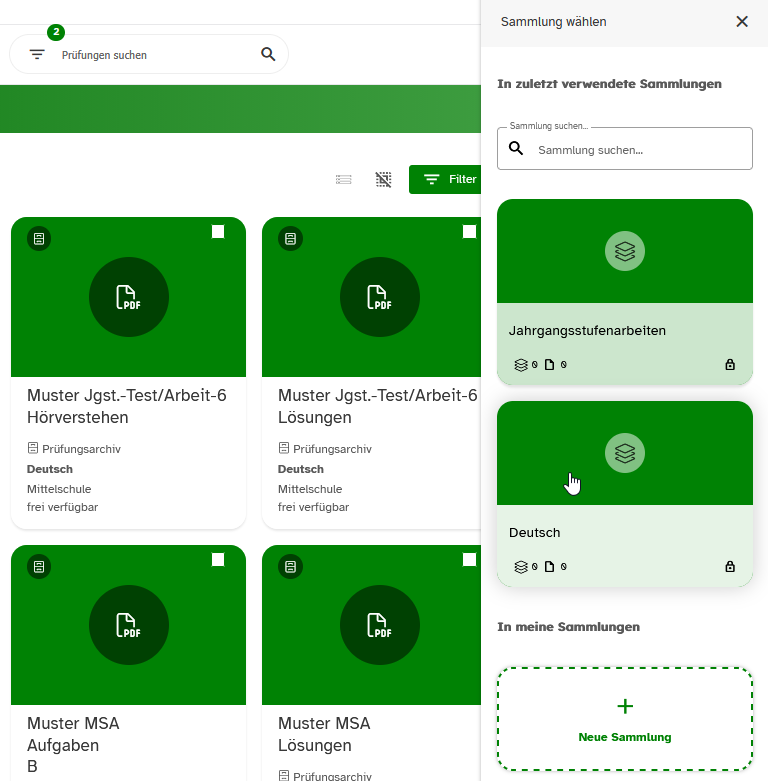This screenshot has width=768, height=781.
Task: Click the select-all grid icon
Action: [383, 180]
